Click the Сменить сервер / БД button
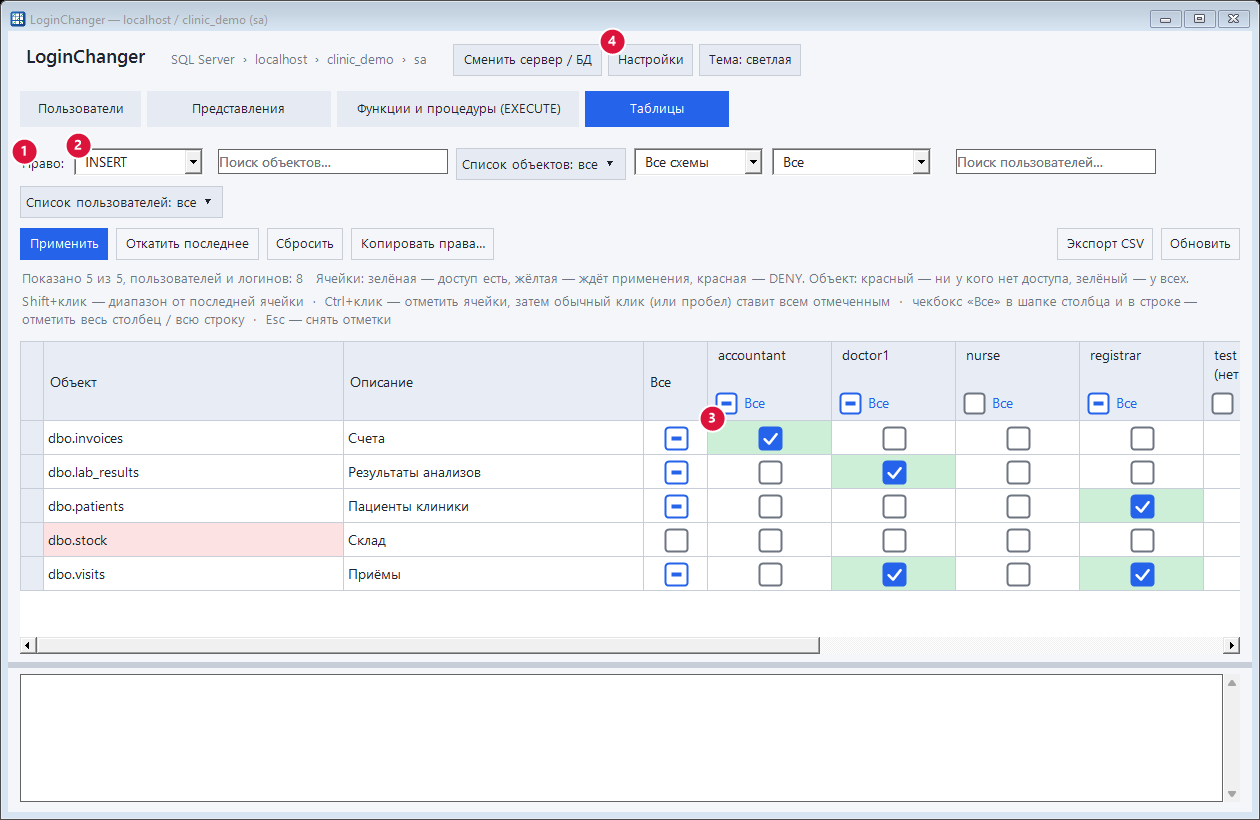 click(528, 60)
